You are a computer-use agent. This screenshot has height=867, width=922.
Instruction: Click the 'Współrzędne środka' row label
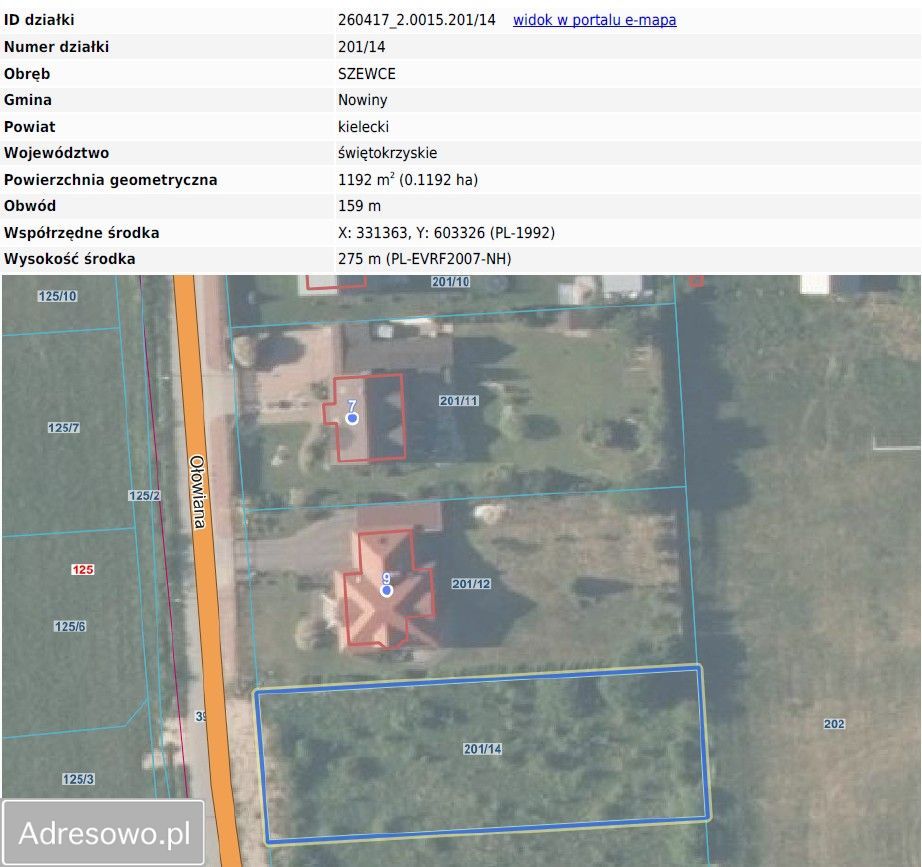(82, 233)
